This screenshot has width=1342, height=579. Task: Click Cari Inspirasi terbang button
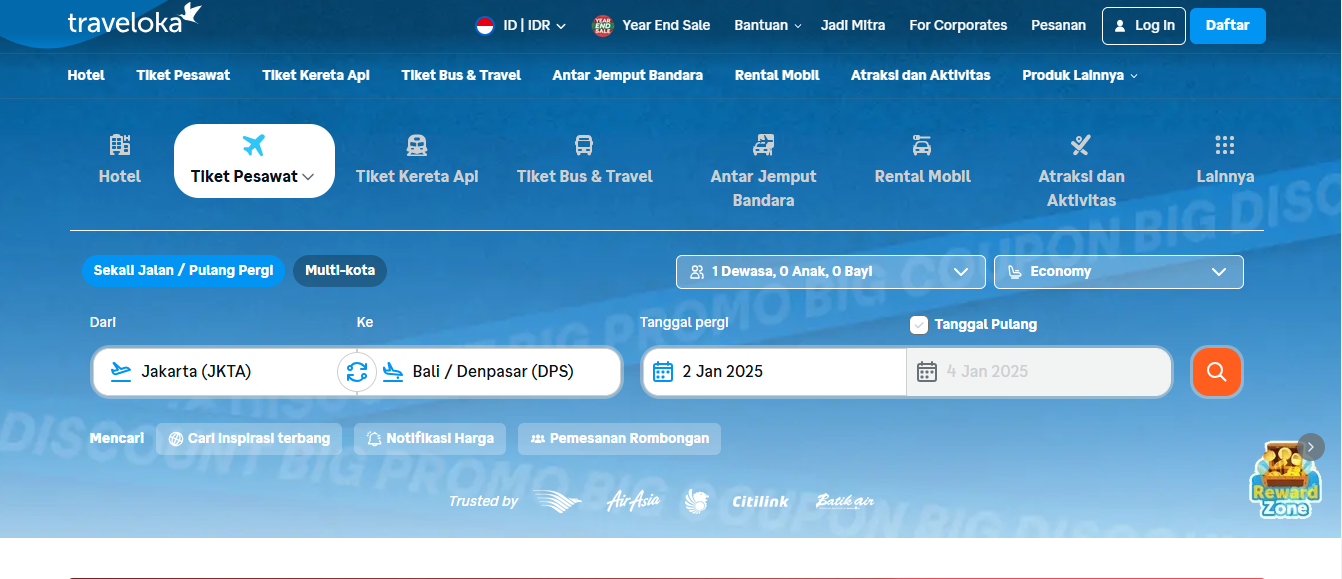pos(249,439)
